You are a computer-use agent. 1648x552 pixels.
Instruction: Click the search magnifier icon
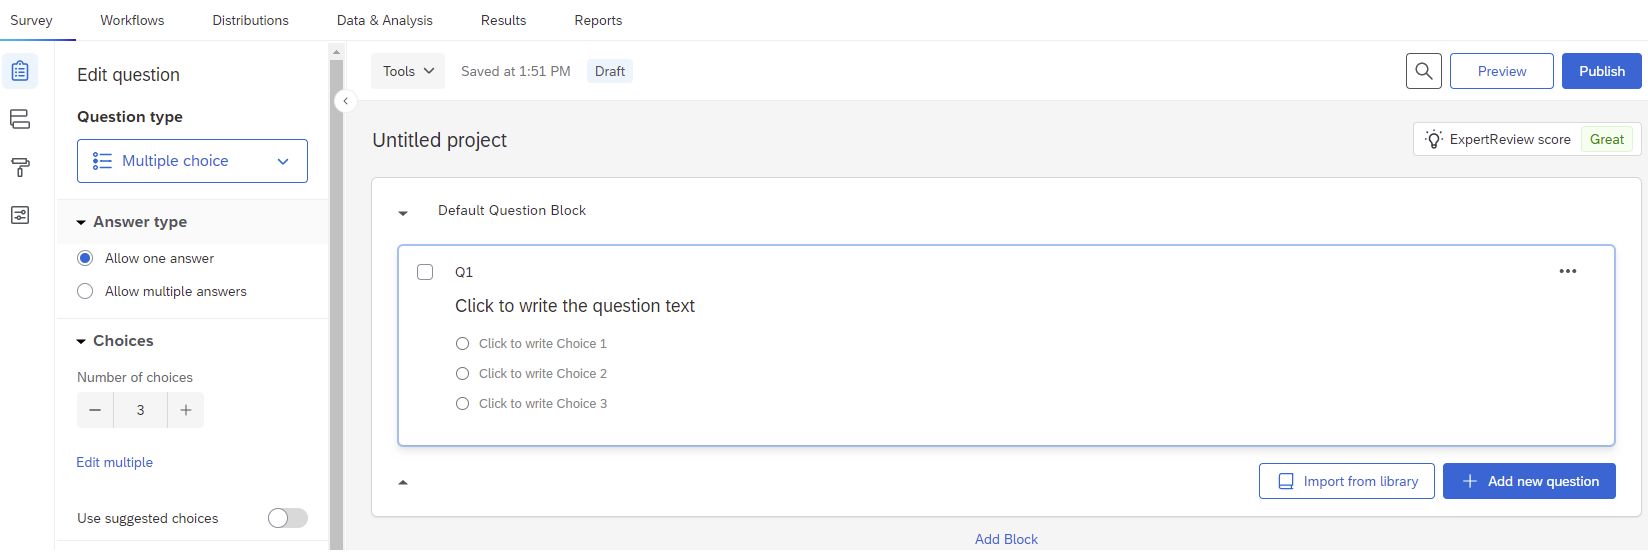(1423, 71)
